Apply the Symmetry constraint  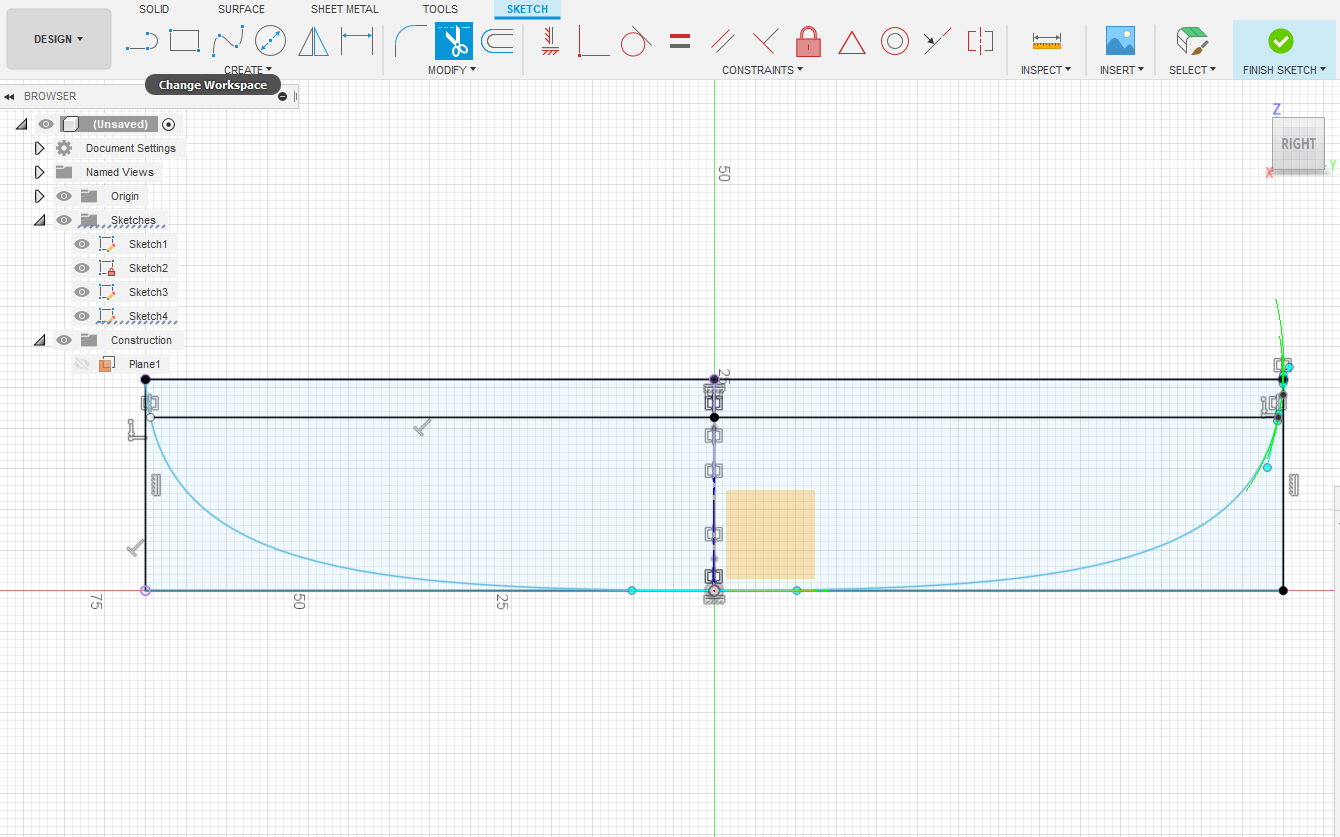click(x=980, y=41)
